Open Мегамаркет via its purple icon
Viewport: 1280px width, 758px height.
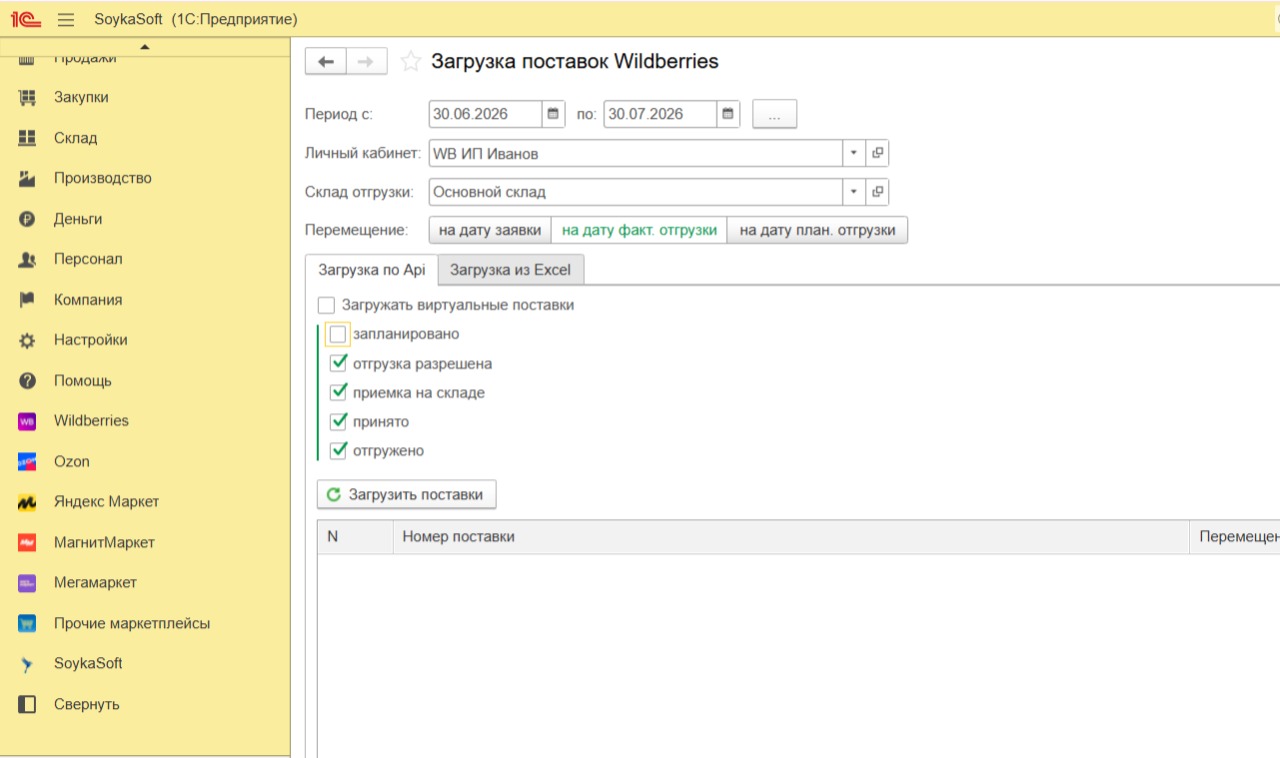tap(27, 583)
